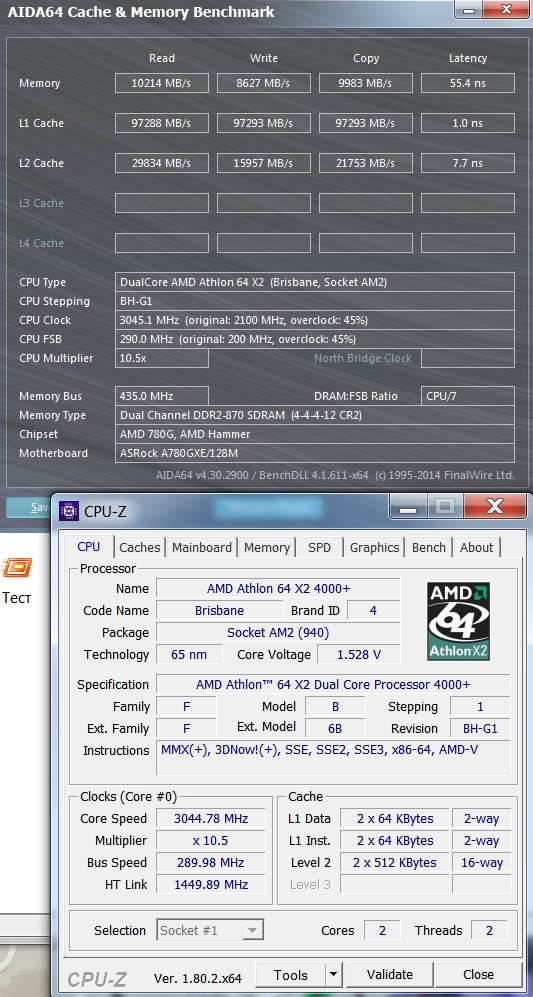533x997 pixels.
Task: Click Motherboard ASRock A780GXE/128M field
Action: tap(315, 453)
